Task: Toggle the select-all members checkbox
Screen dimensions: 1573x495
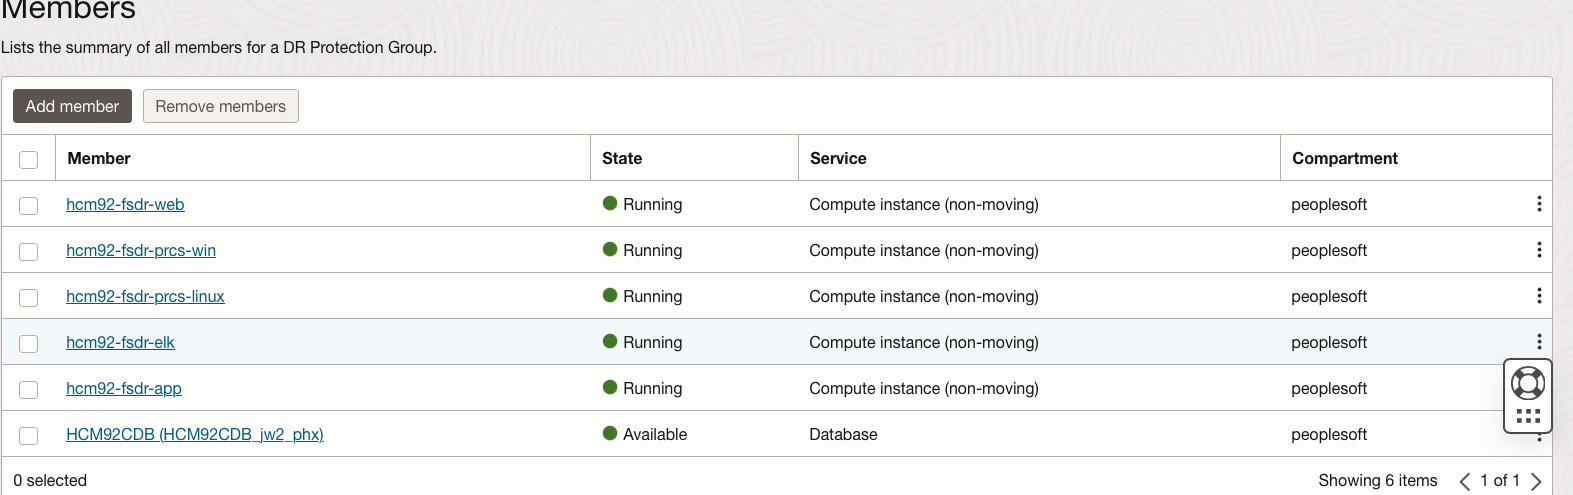Action: [x=29, y=160]
